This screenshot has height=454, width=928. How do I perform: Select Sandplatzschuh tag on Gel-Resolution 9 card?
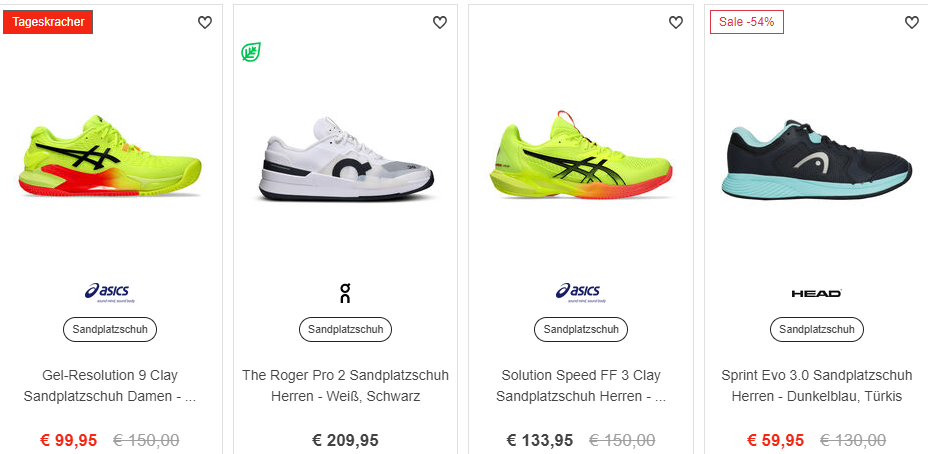pos(110,329)
